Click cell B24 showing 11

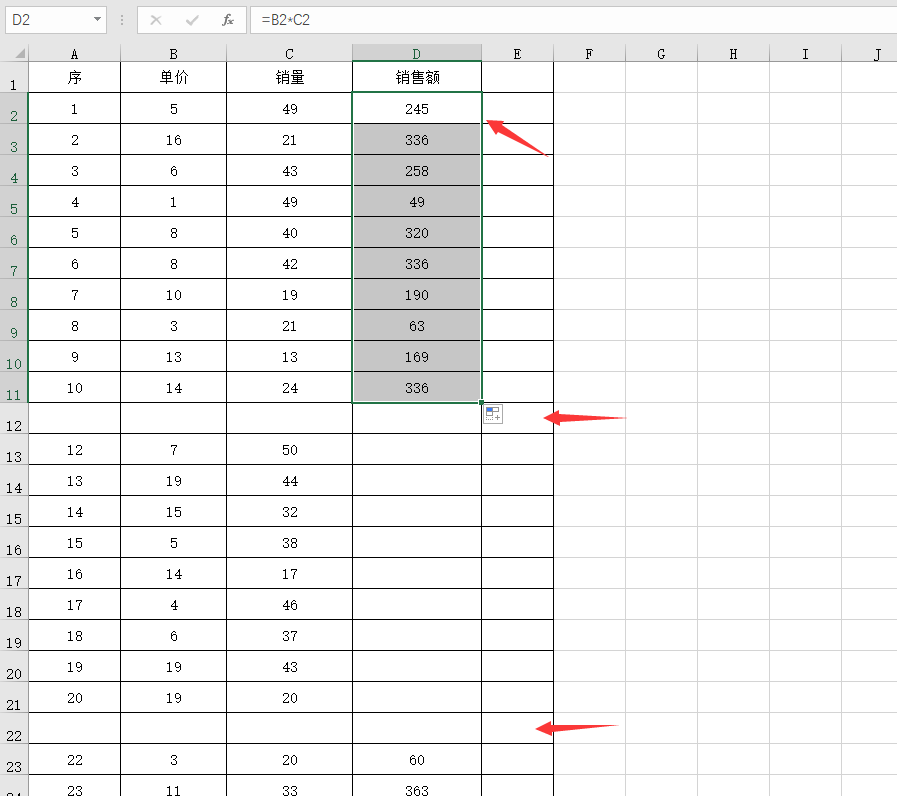(173, 786)
